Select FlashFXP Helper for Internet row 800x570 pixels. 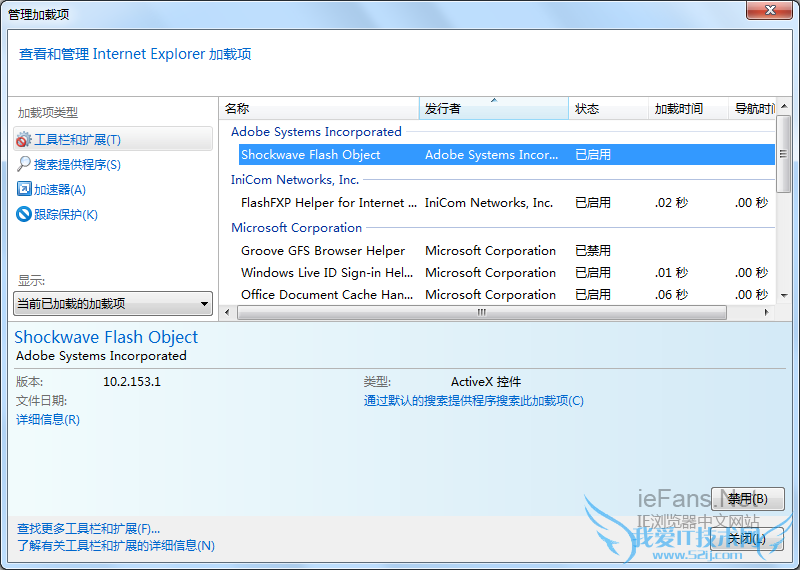pos(507,203)
